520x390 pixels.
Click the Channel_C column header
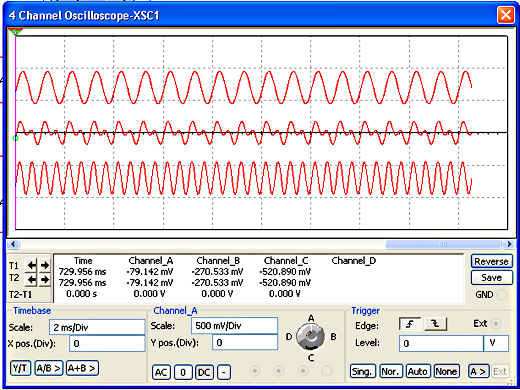point(286,261)
